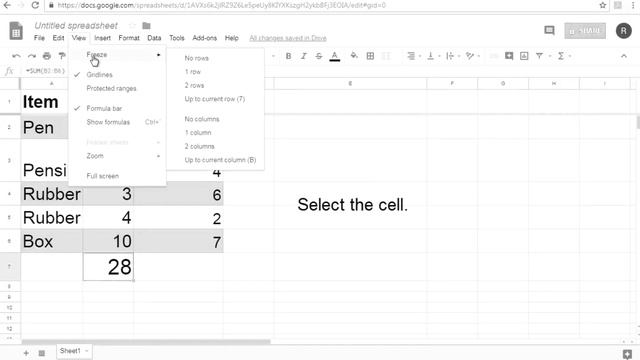Open the File menu
Screen dimensions: 640x360
pyautogui.click(x=39, y=38)
